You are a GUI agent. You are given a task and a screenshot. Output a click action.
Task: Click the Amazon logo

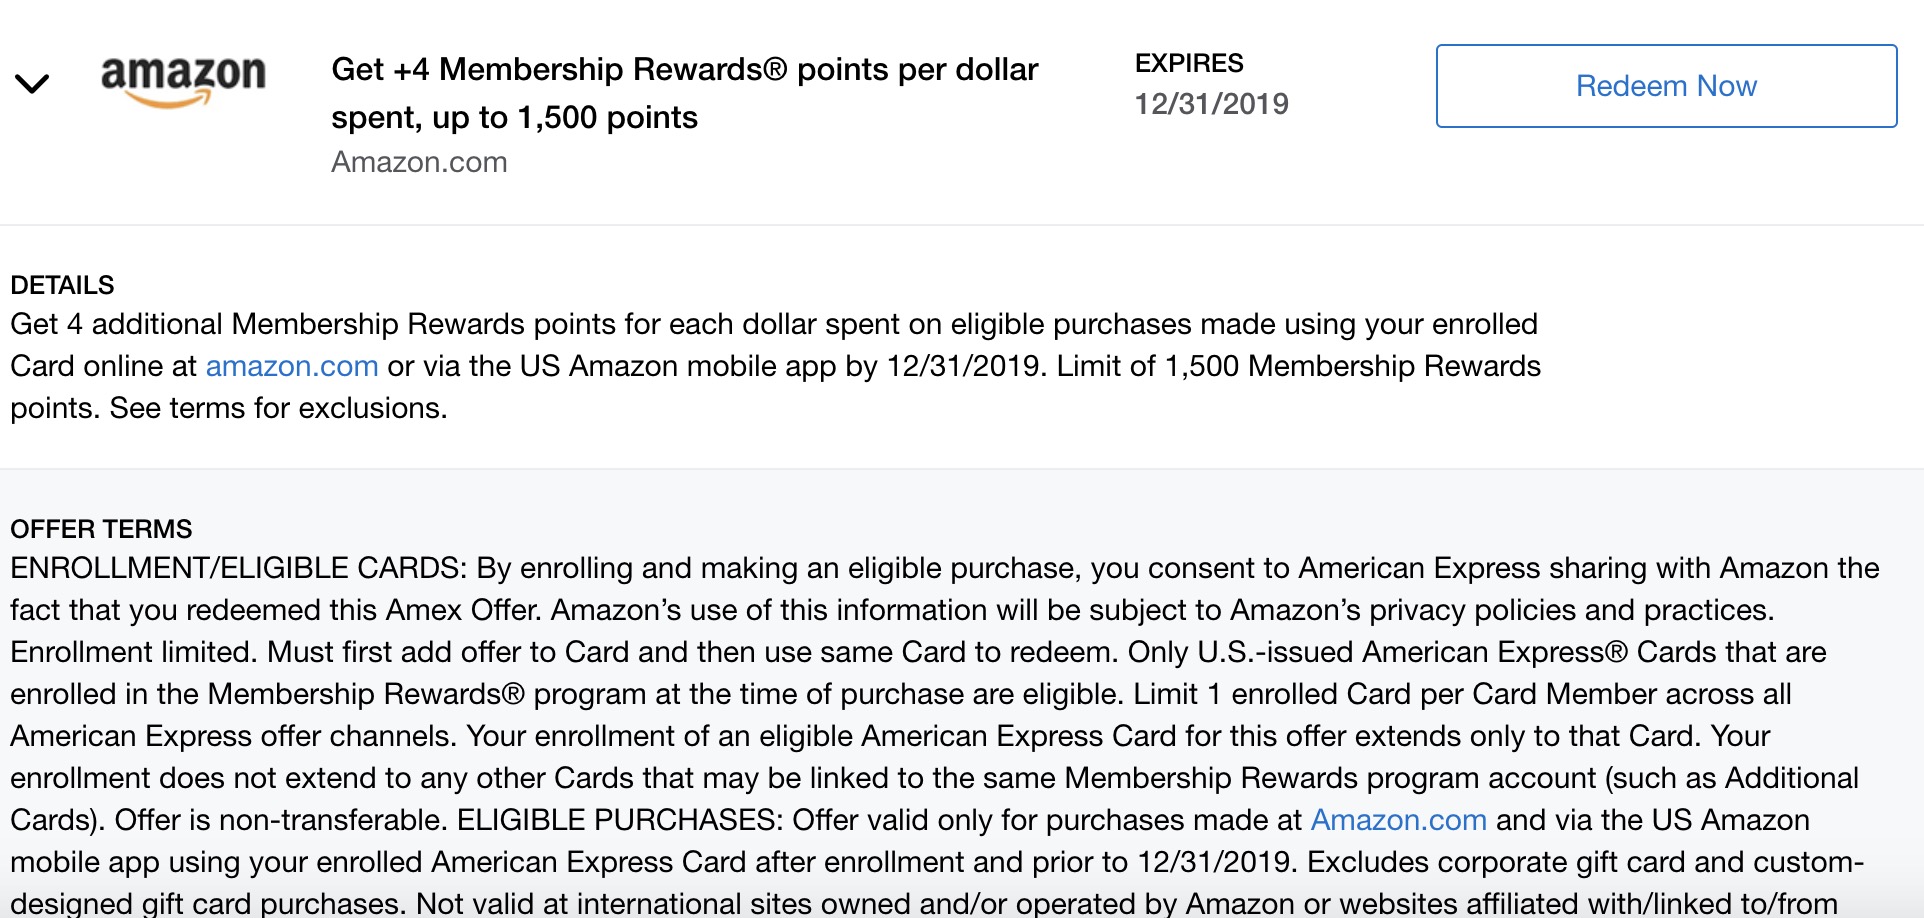pos(183,80)
